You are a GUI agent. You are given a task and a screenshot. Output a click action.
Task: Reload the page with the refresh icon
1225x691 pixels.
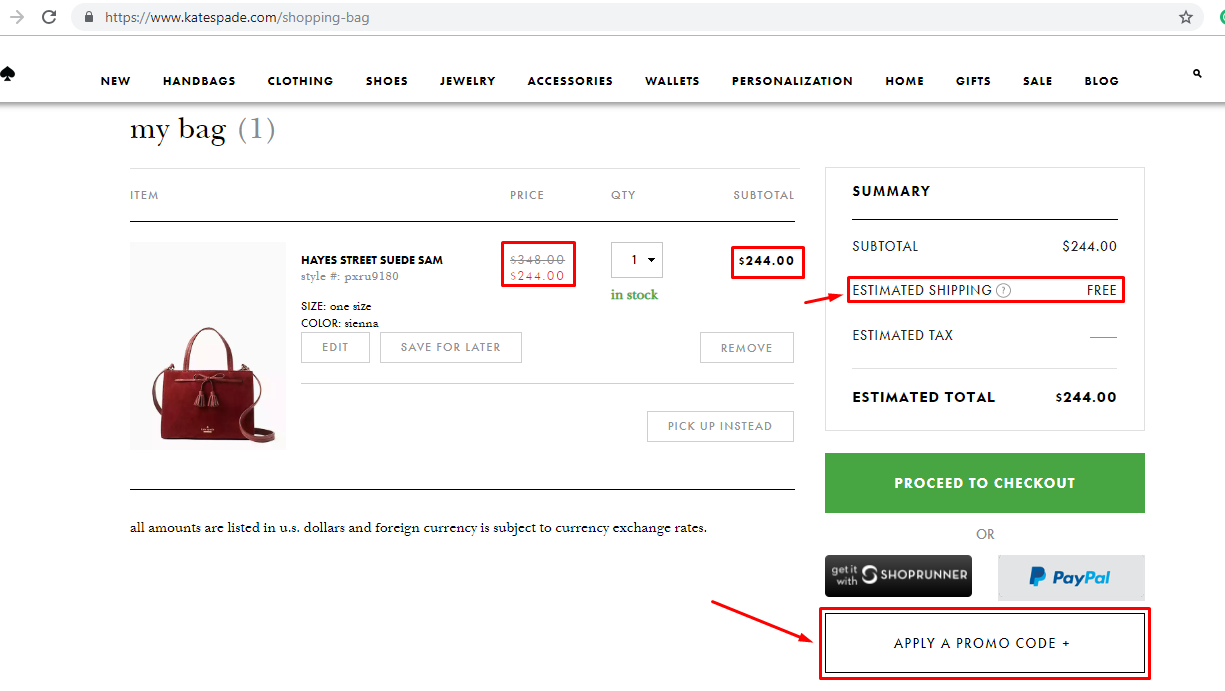[49, 17]
